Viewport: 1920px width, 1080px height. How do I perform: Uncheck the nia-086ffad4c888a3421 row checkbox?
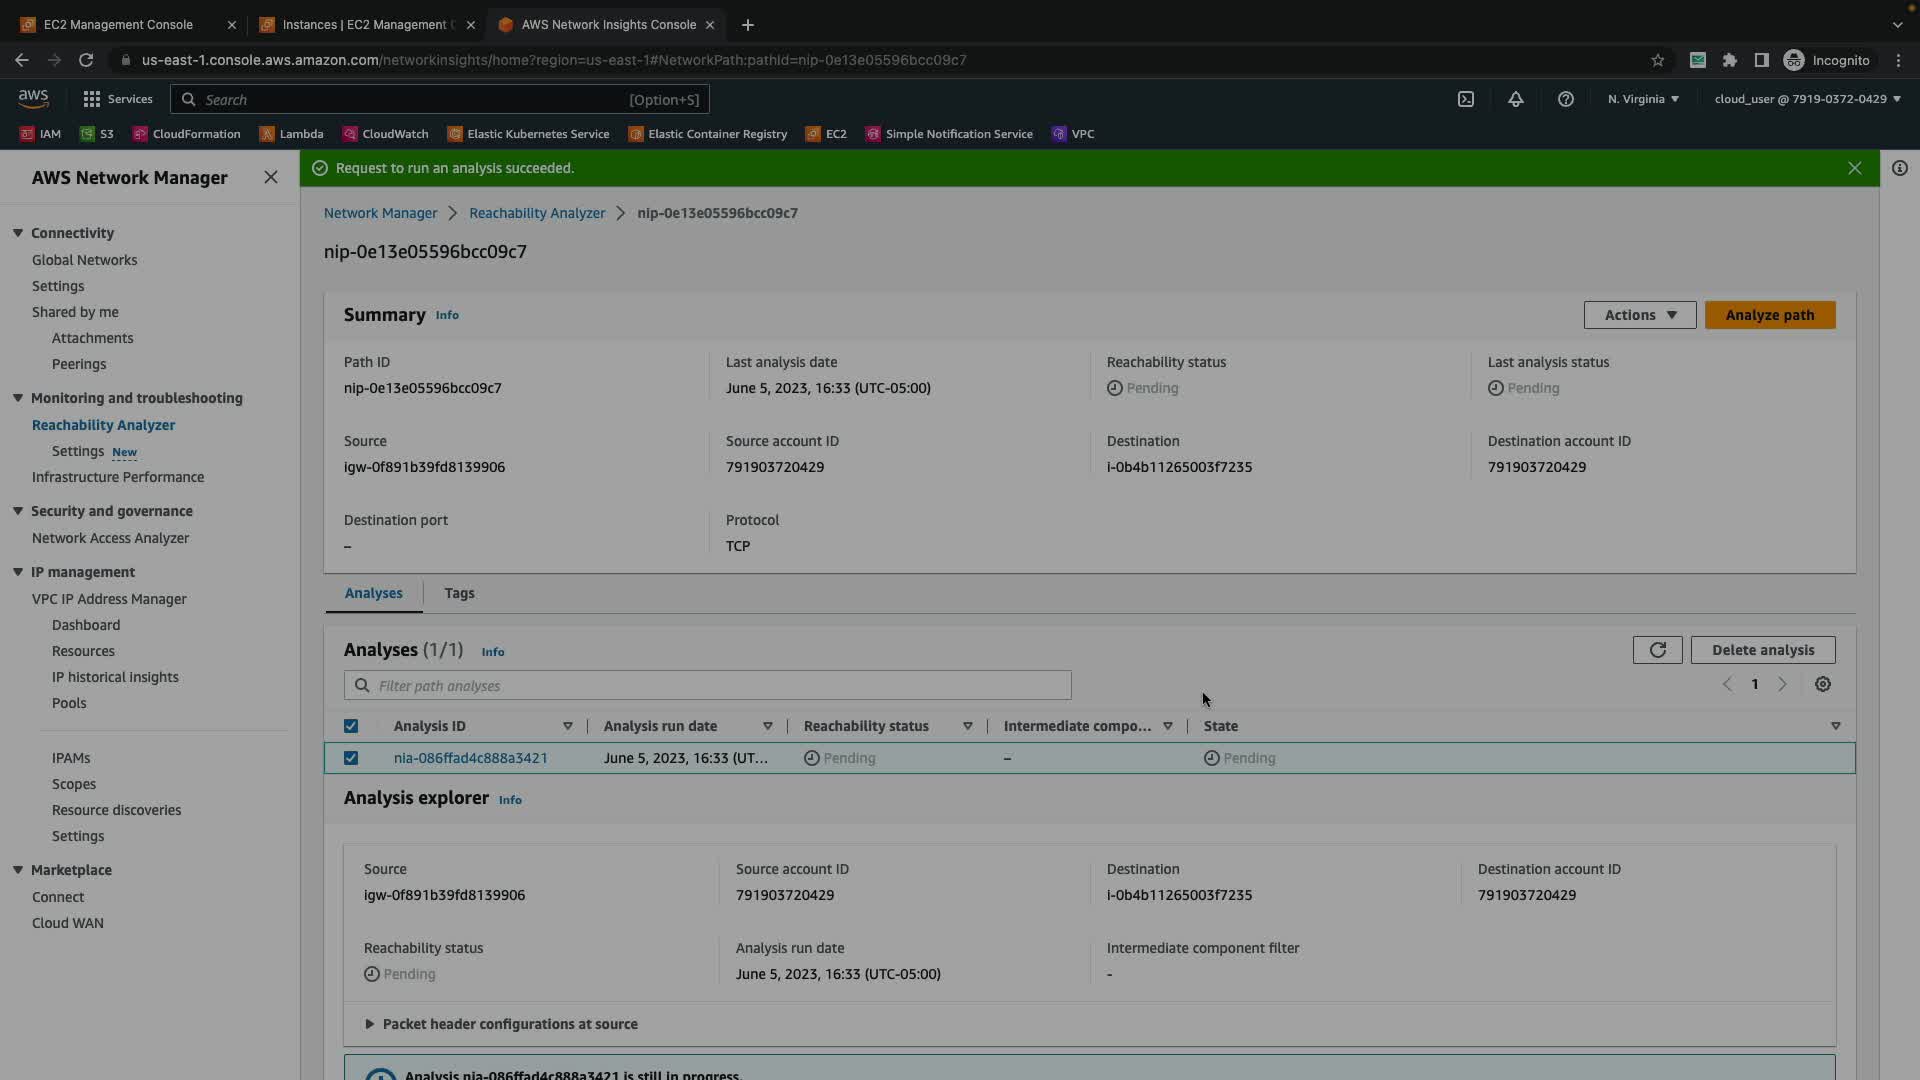[x=351, y=758]
